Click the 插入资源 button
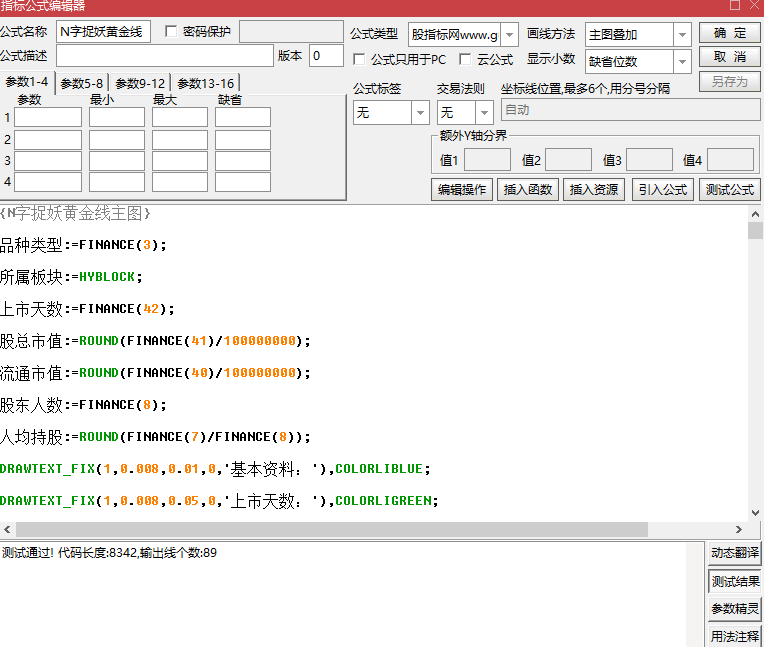 click(594, 190)
